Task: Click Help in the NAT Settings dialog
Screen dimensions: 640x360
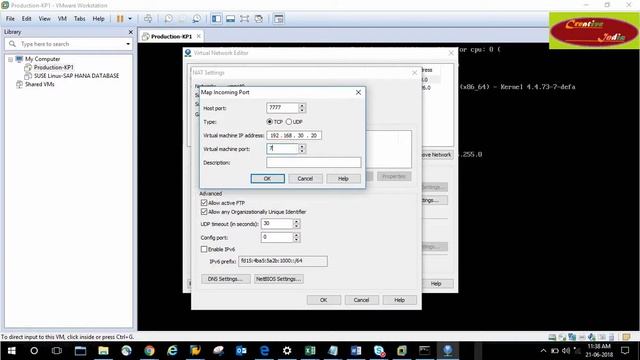Action: click(x=400, y=300)
